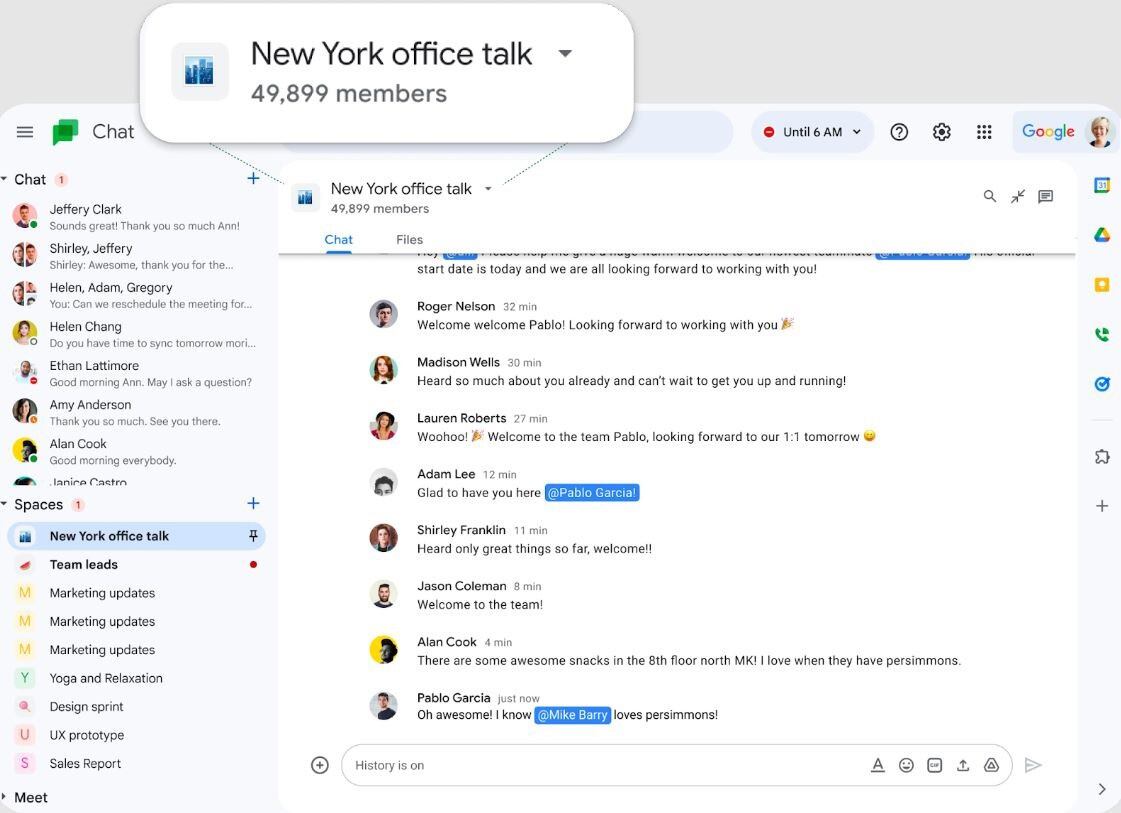1121x813 pixels.
Task: Click the search in conversation icon
Action: coord(989,196)
